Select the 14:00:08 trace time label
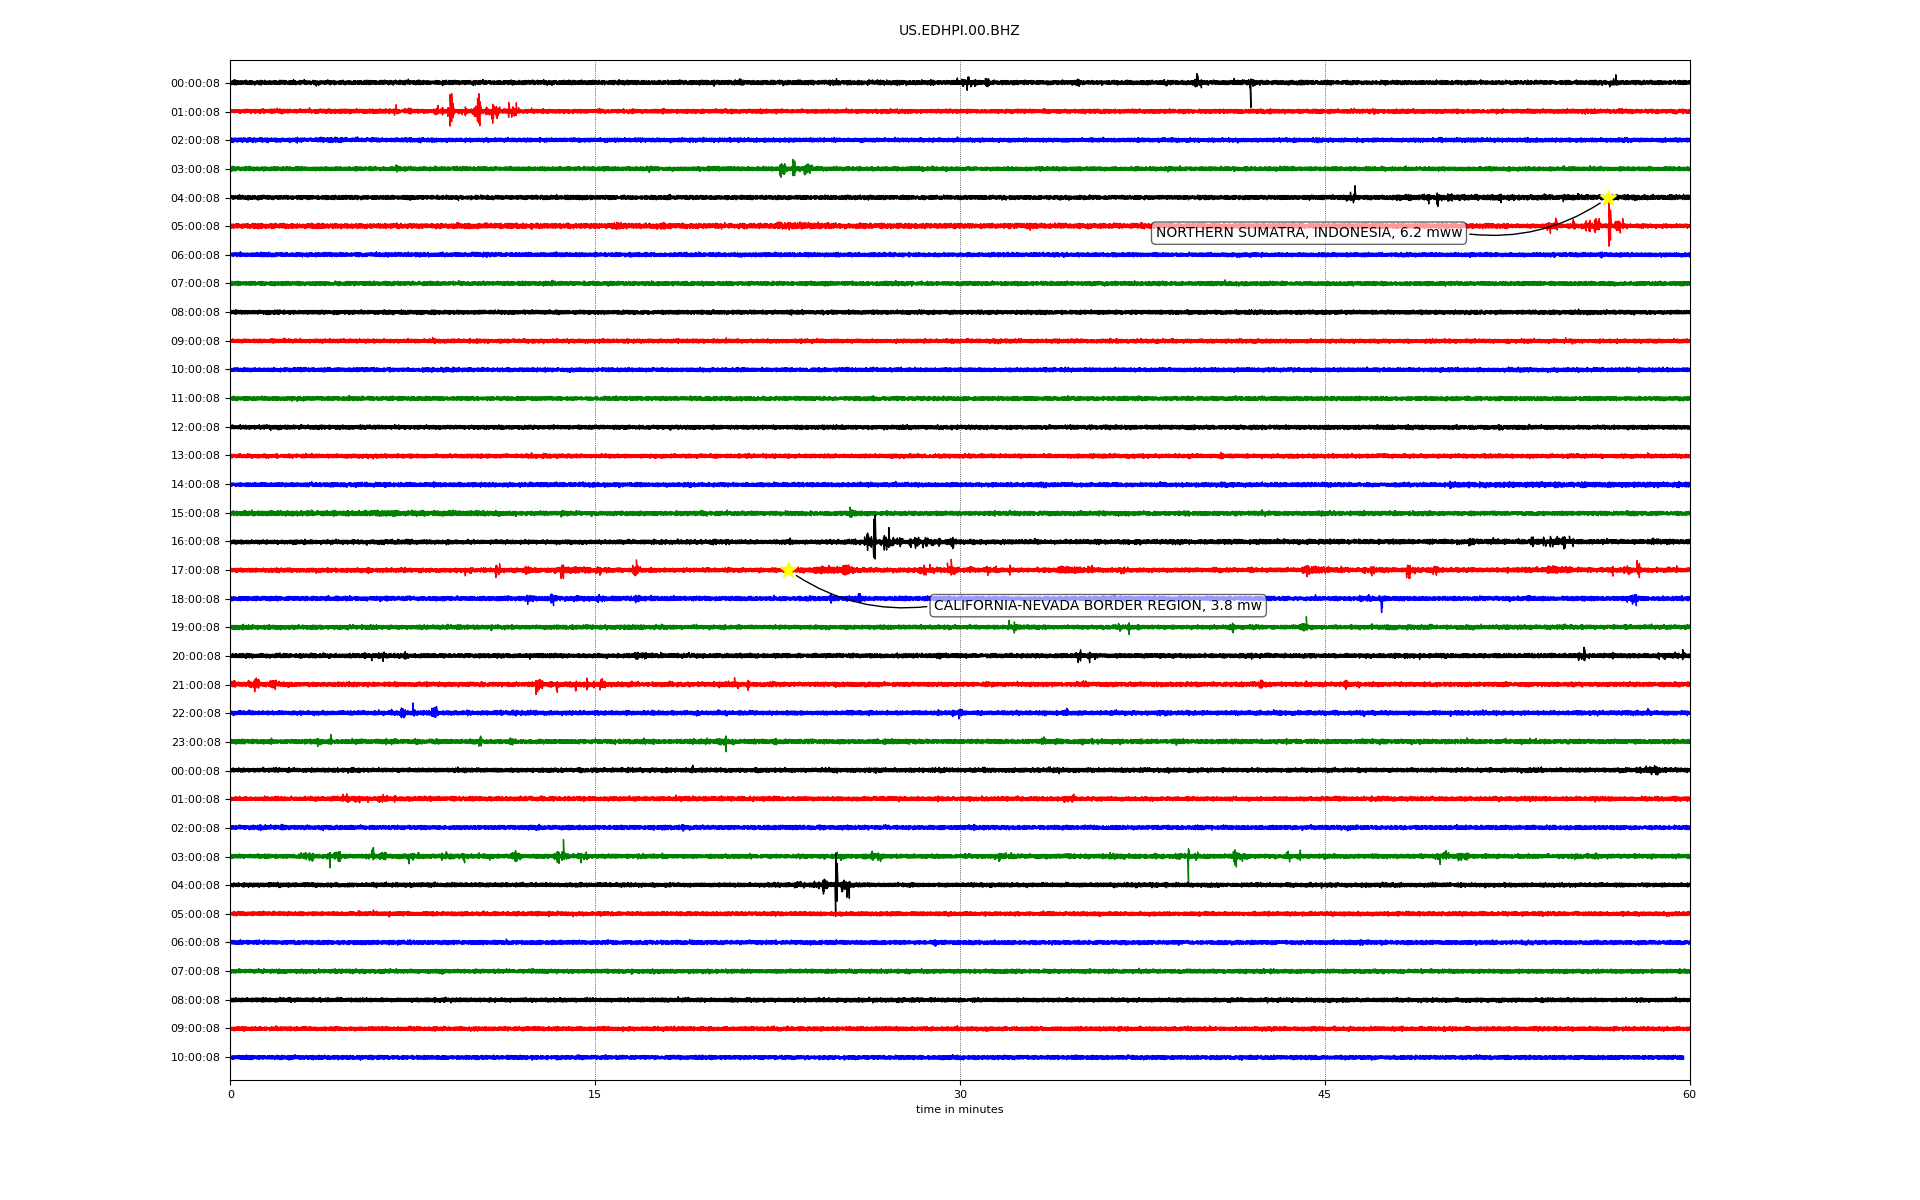The width and height of the screenshot is (1920, 1200). click(195, 485)
